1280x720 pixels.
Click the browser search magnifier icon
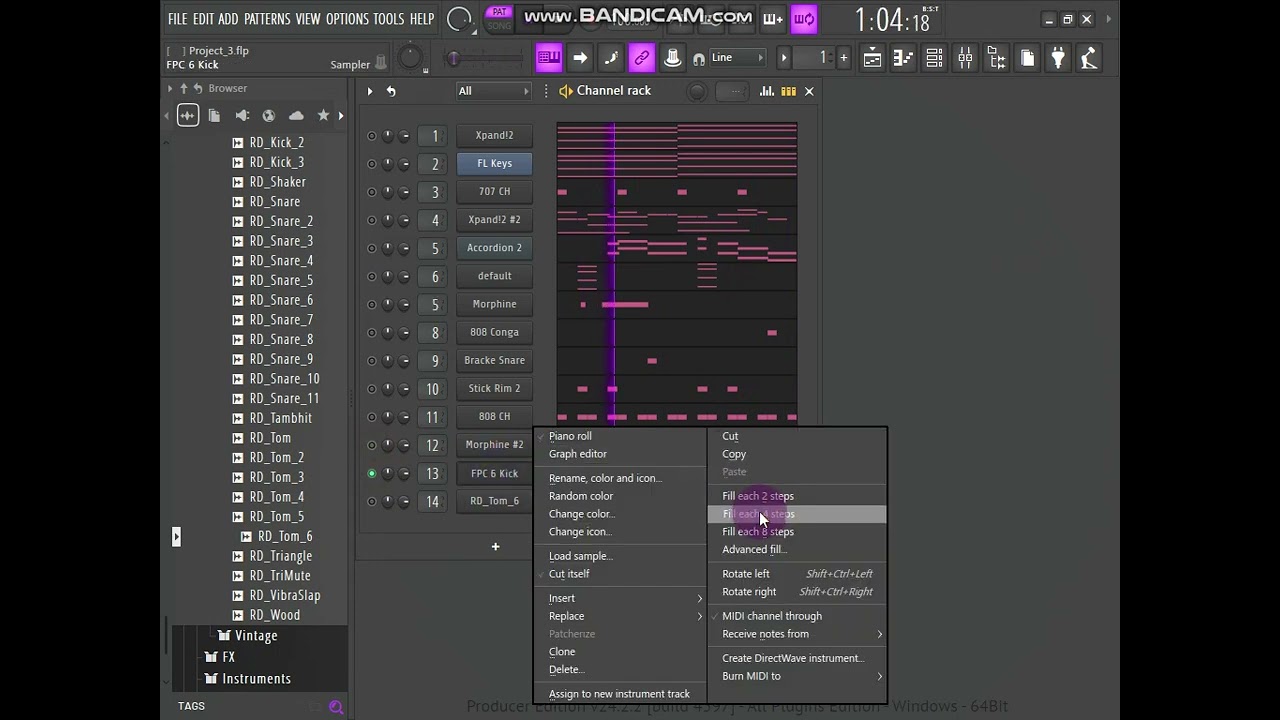click(336, 707)
